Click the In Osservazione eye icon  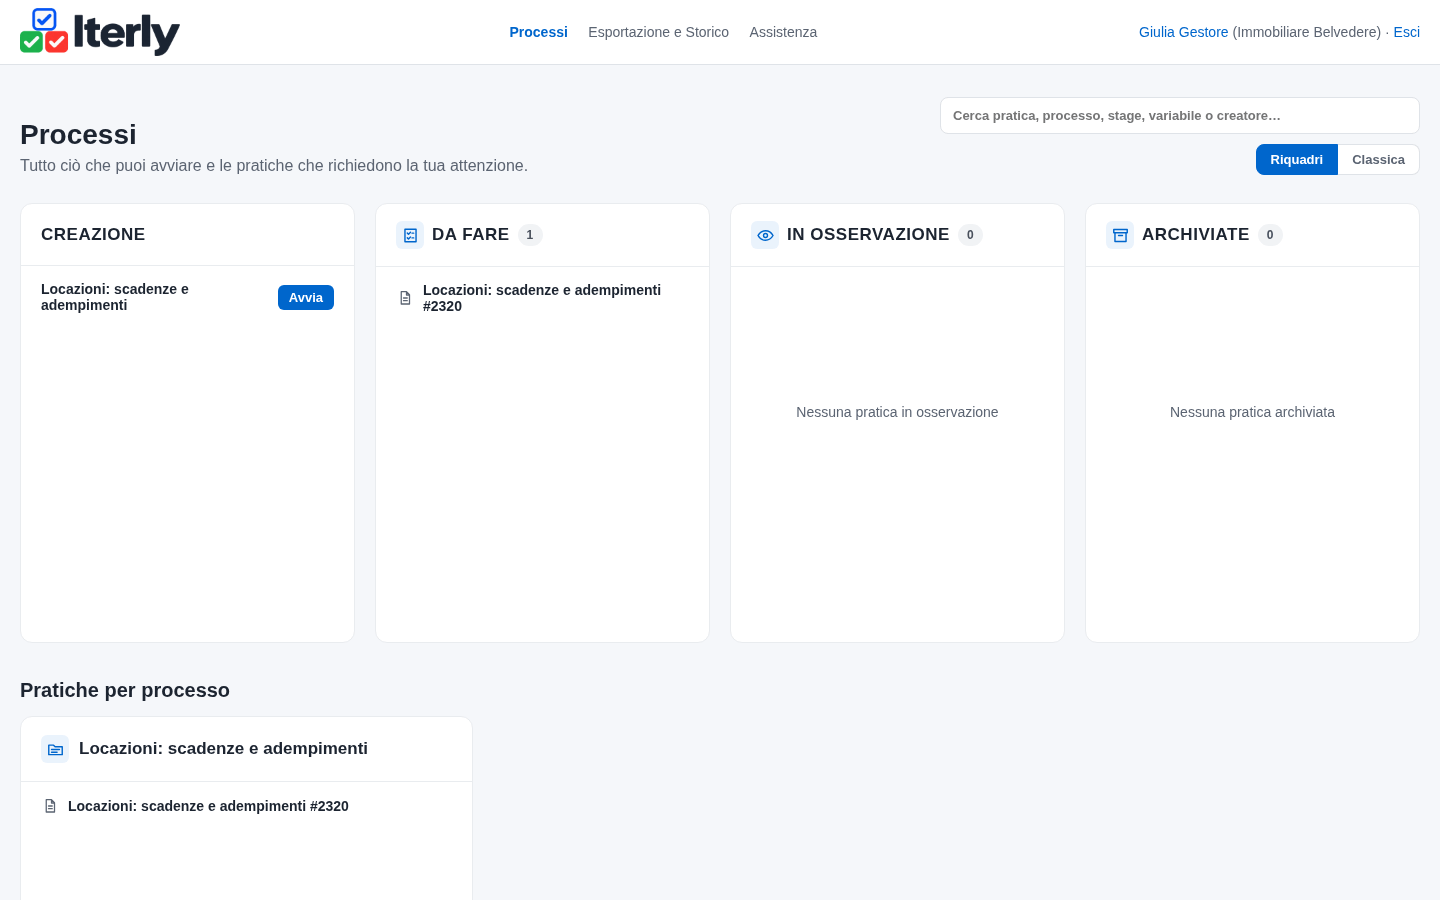[x=765, y=235]
